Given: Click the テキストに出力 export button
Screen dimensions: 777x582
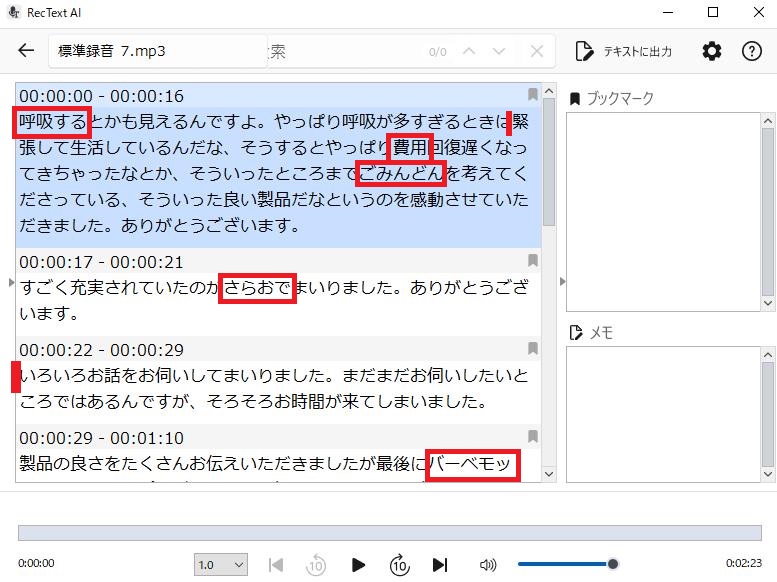Looking at the screenshot, I should [x=624, y=51].
